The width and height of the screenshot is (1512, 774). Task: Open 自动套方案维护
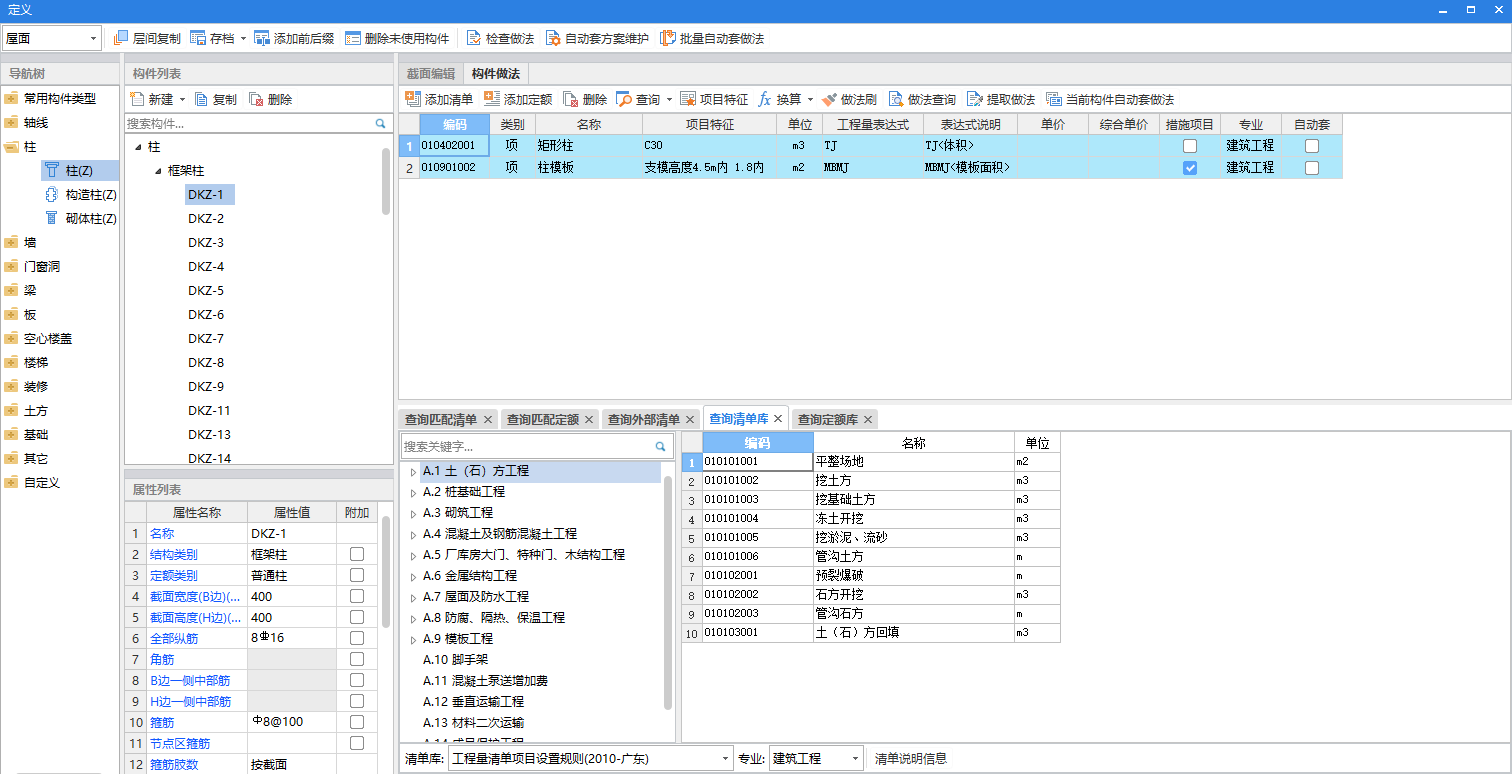pos(596,38)
